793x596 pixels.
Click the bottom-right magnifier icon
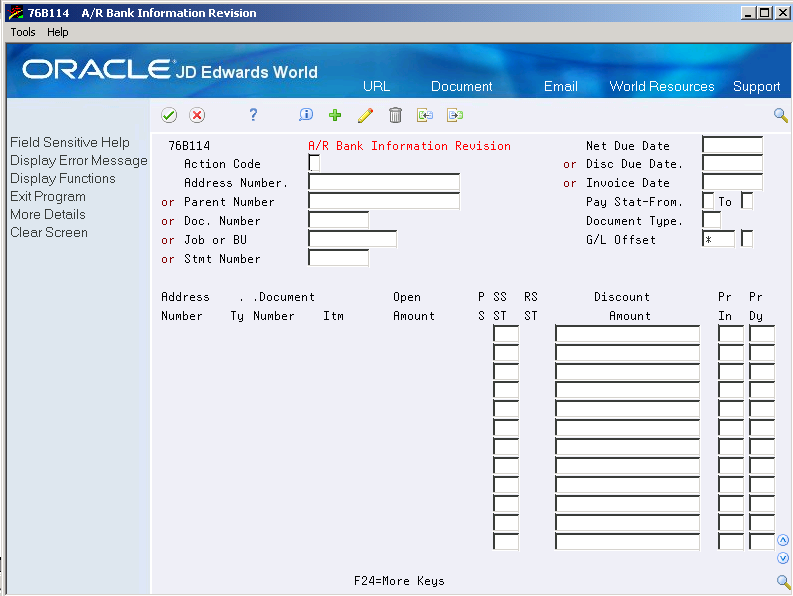tap(783, 581)
